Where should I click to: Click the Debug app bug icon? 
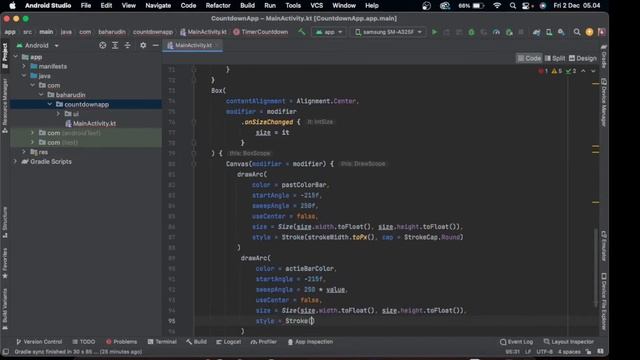[x=471, y=32]
